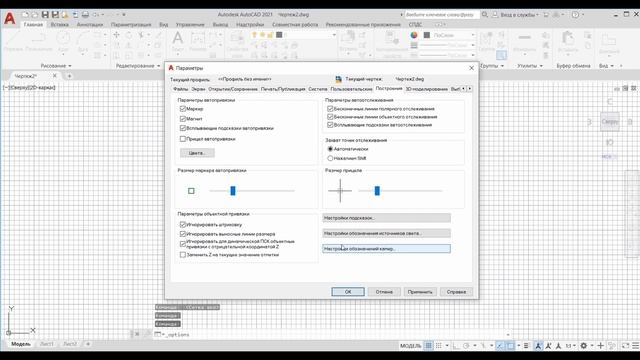
Task: Toggle ortho mode icon in status bar
Action: coord(456,346)
